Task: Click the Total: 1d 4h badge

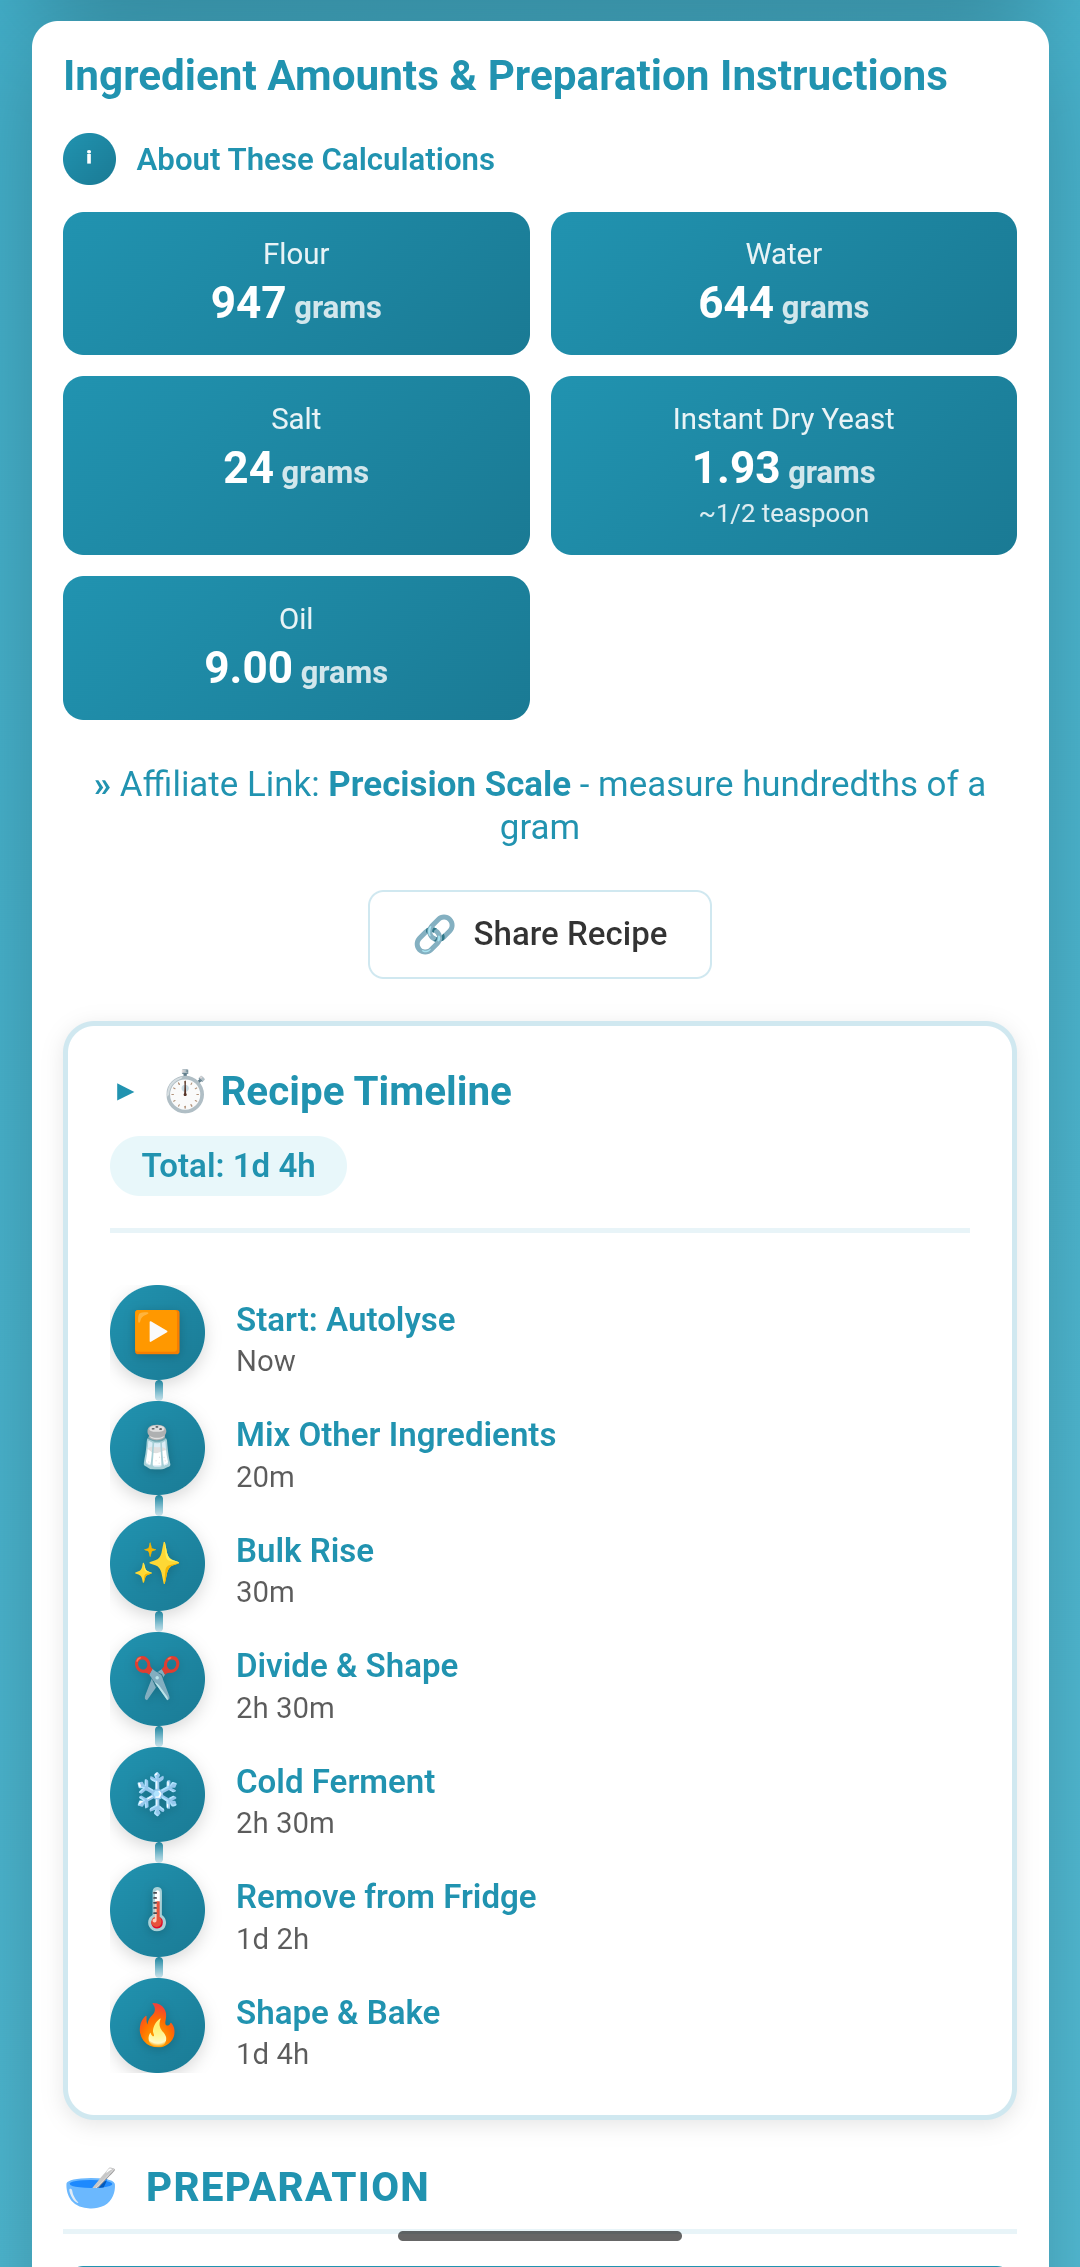Action: [x=228, y=1165]
